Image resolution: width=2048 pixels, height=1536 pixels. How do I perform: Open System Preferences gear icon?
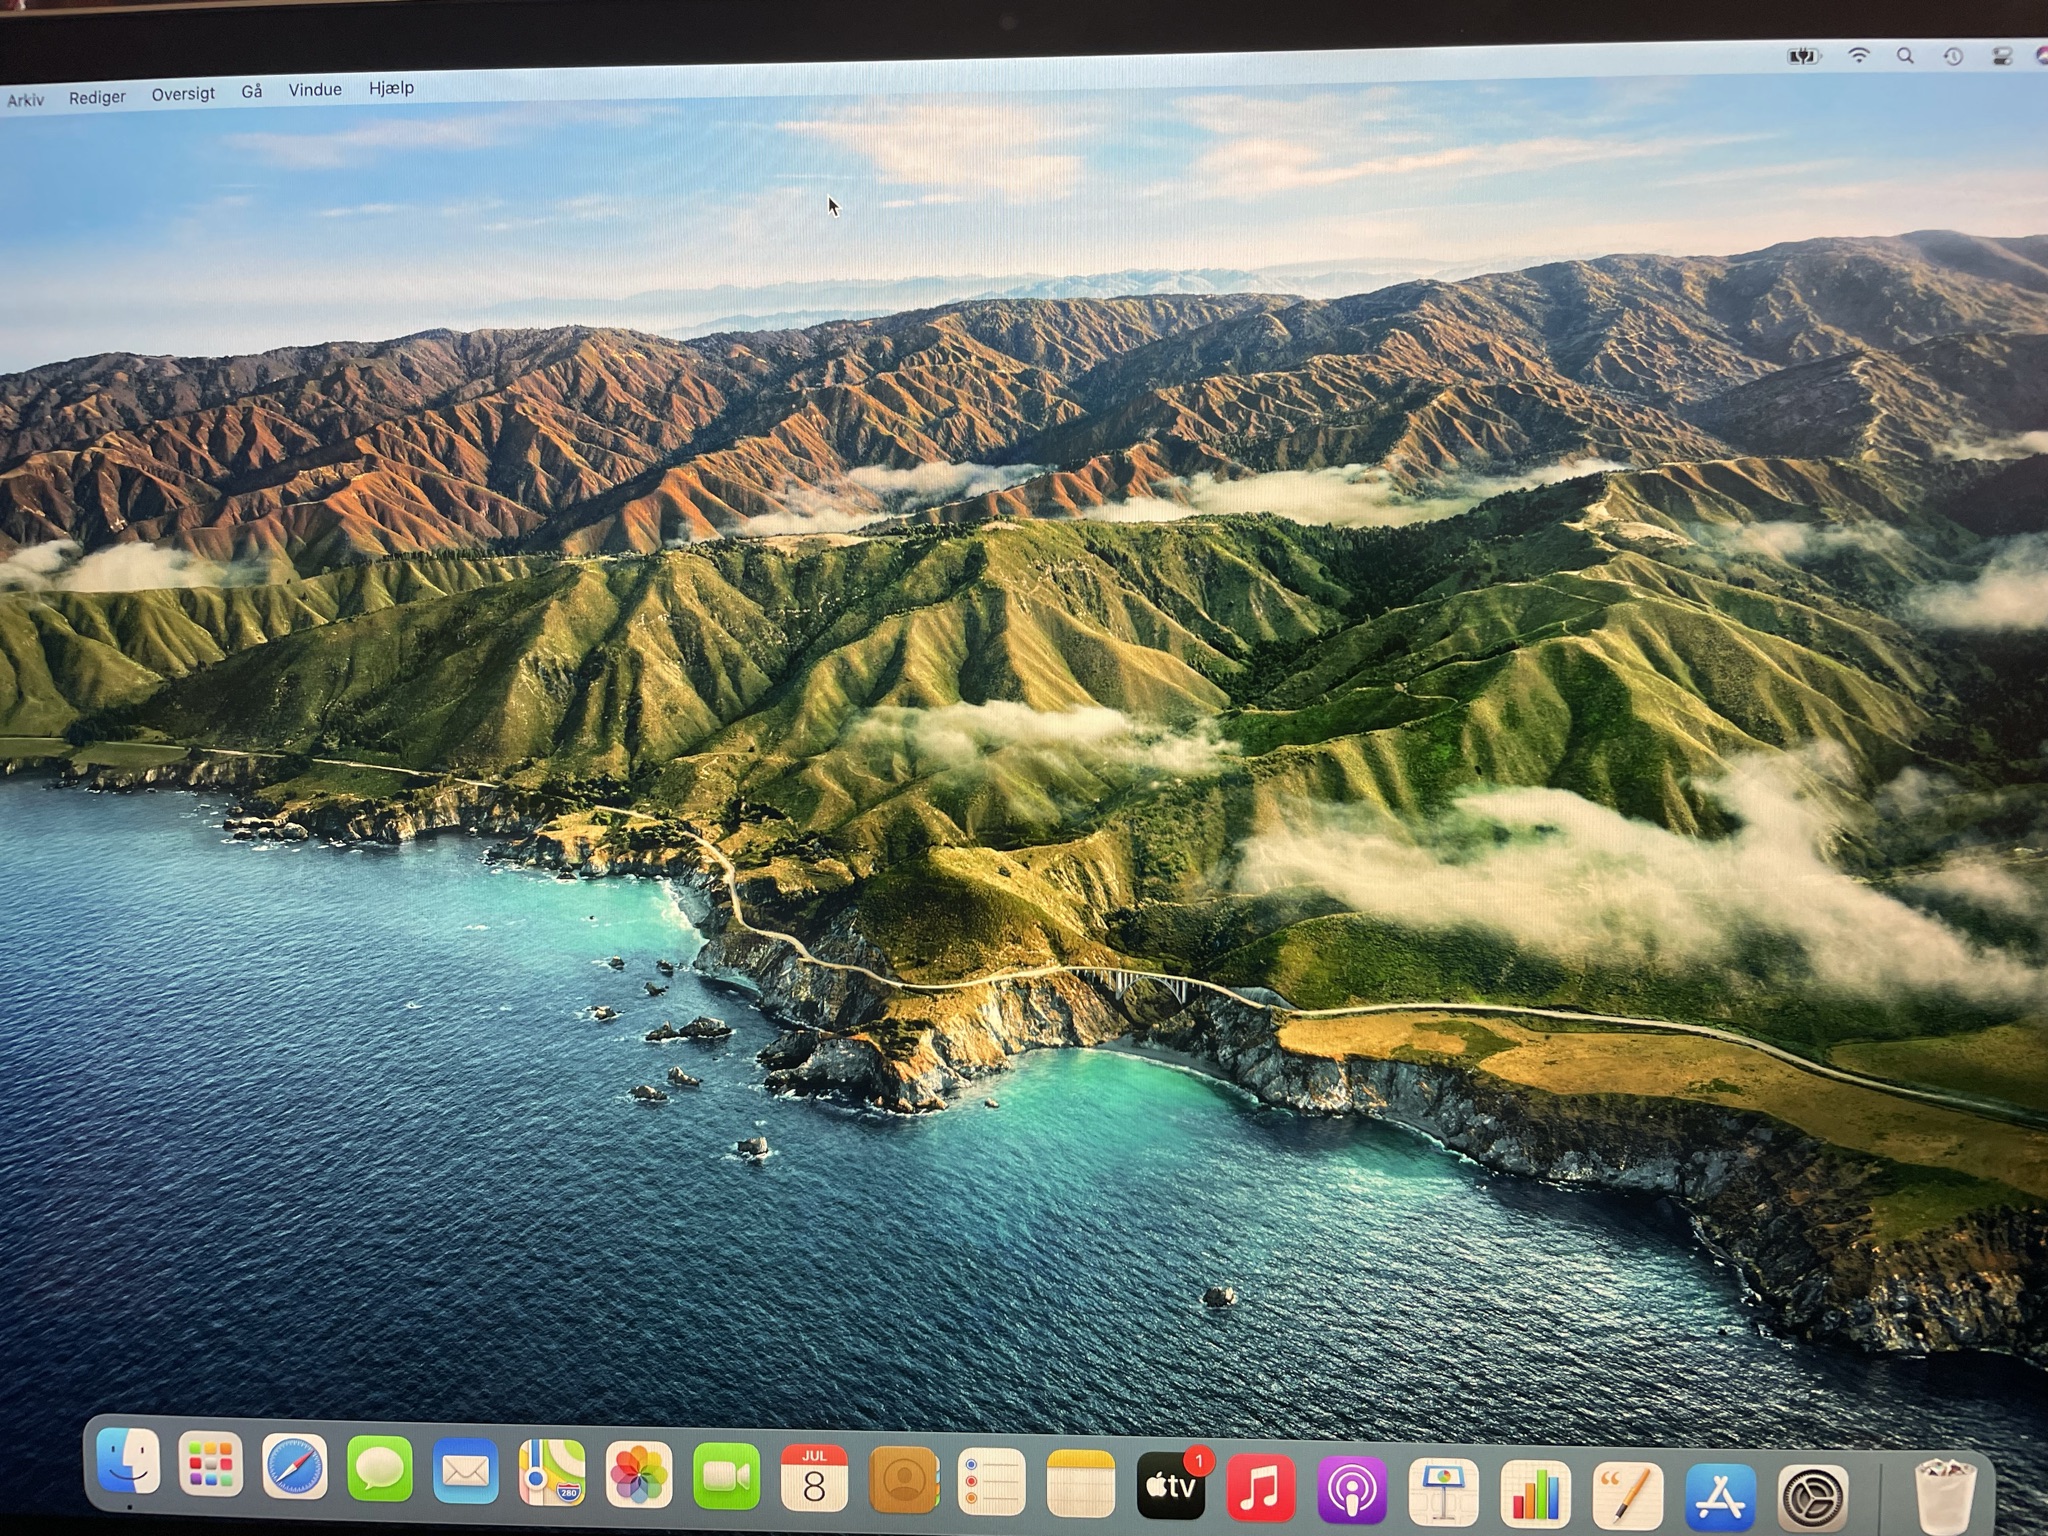(x=1812, y=1498)
